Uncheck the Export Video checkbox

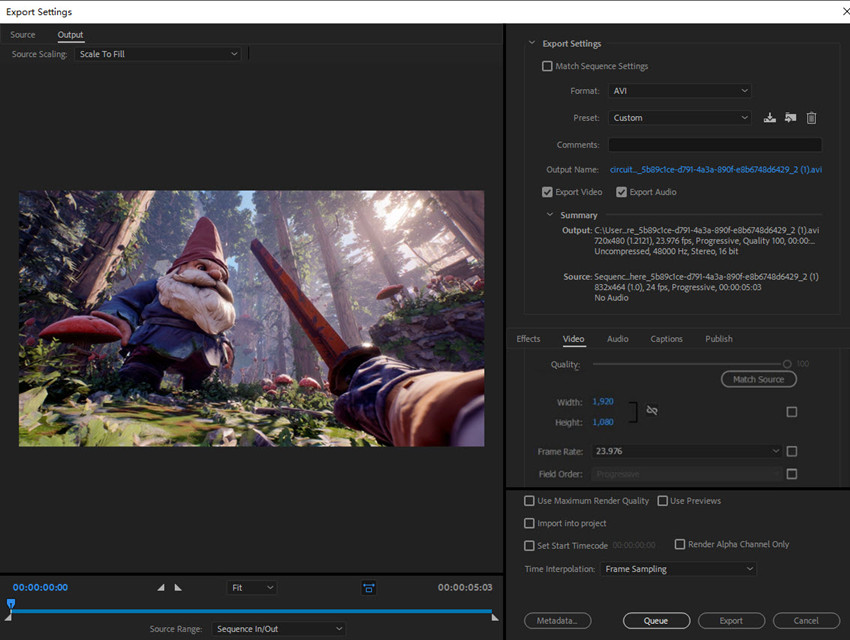click(547, 192)
